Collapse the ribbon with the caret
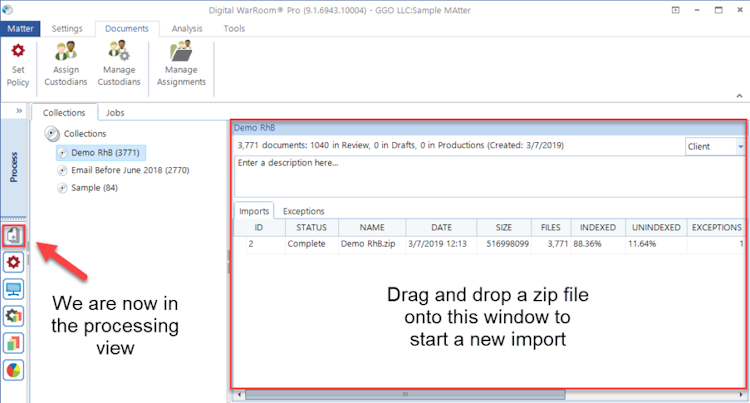Screen dimensions: 750x403 739,96
